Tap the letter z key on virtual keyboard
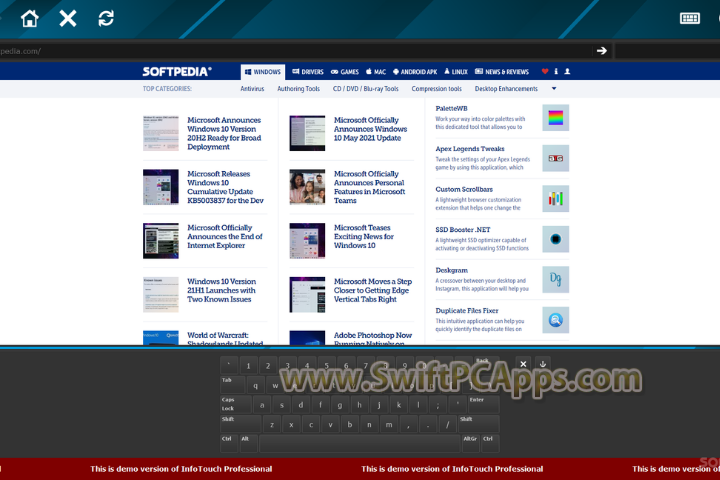 (x=272, y=424)
